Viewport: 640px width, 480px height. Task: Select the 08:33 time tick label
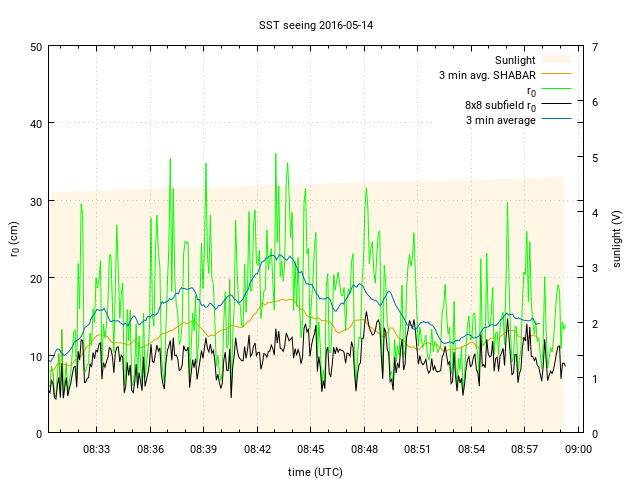coord(97,450)
